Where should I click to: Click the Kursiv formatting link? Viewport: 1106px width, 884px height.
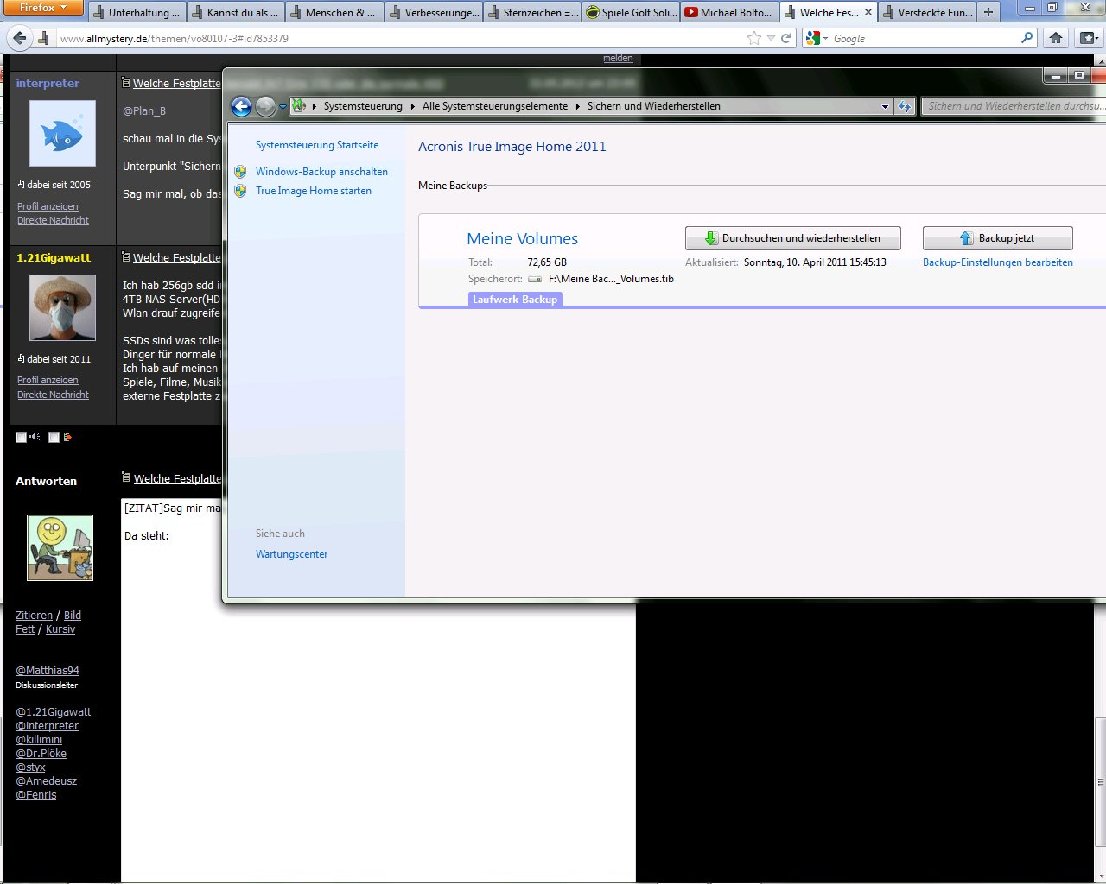point(60,629)
